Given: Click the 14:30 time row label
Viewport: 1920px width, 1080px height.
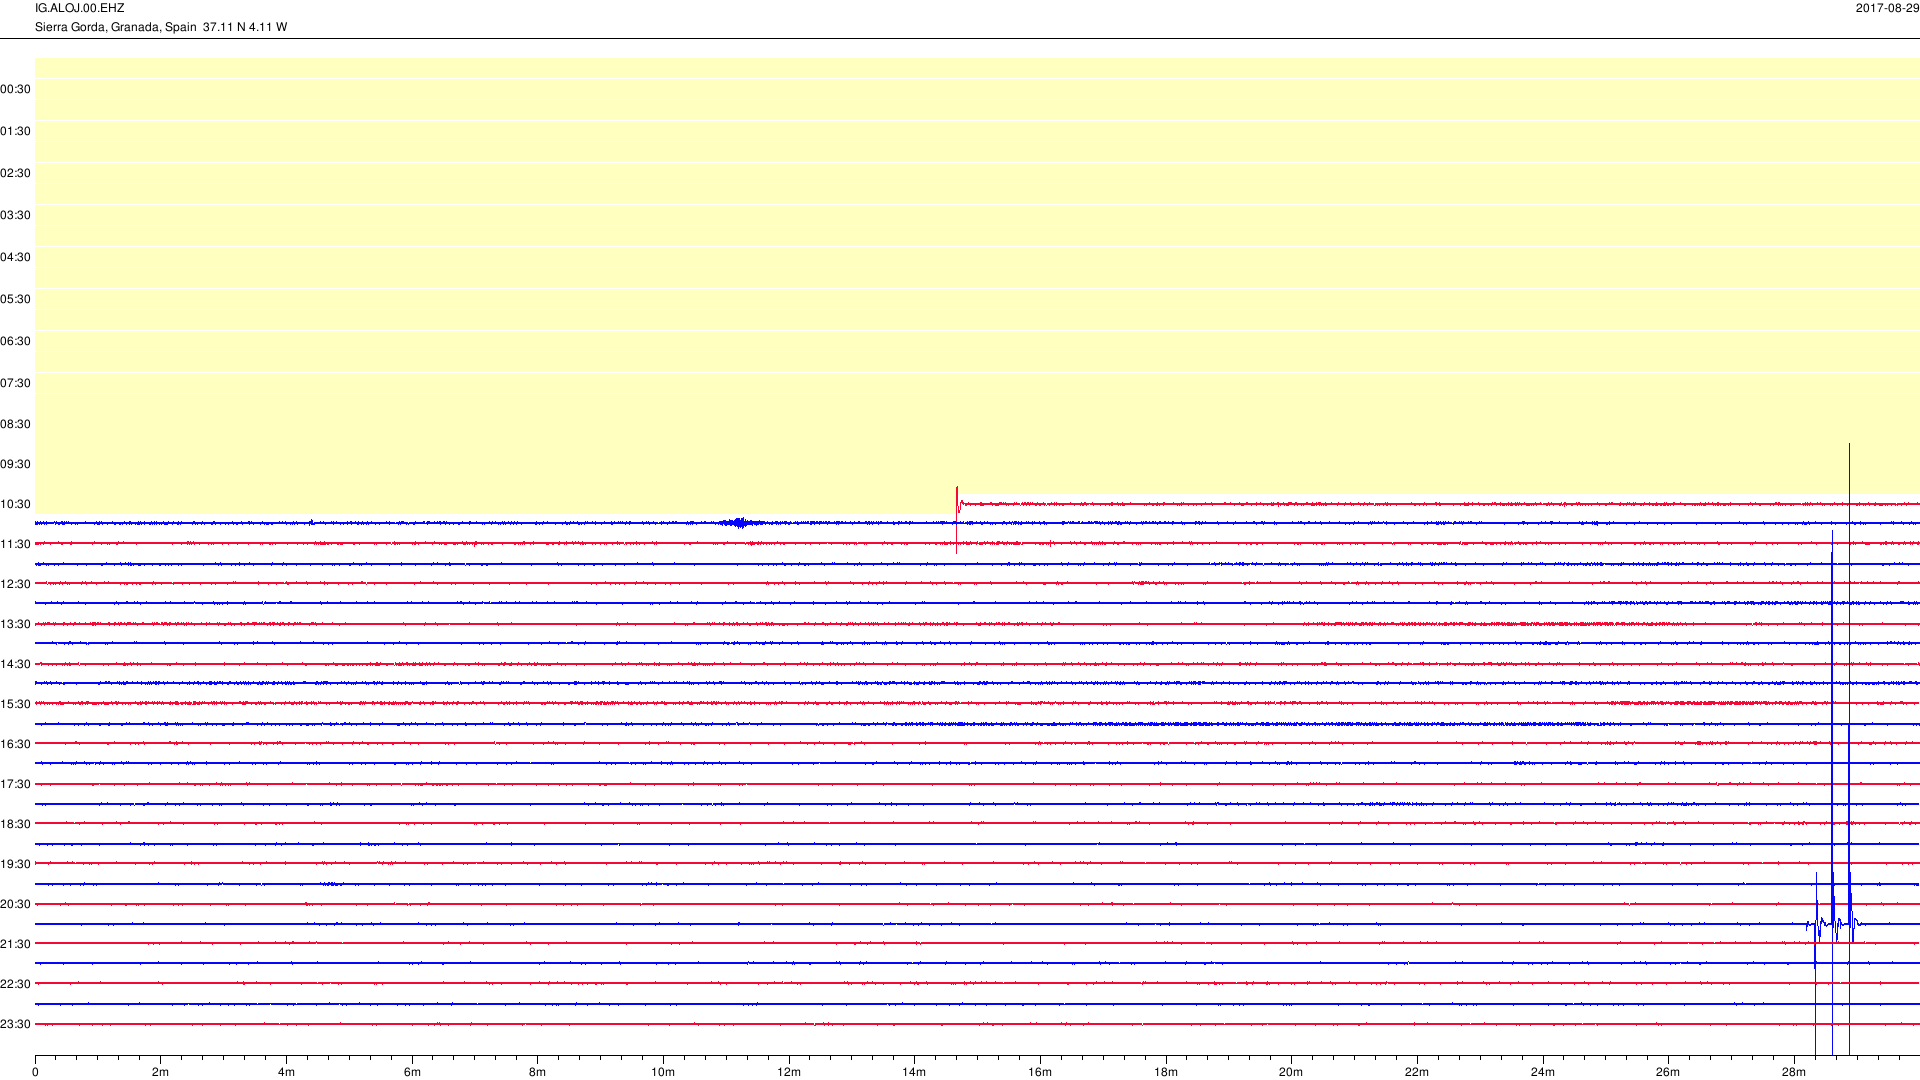Looking at the screenshot, I should [15, 664].
